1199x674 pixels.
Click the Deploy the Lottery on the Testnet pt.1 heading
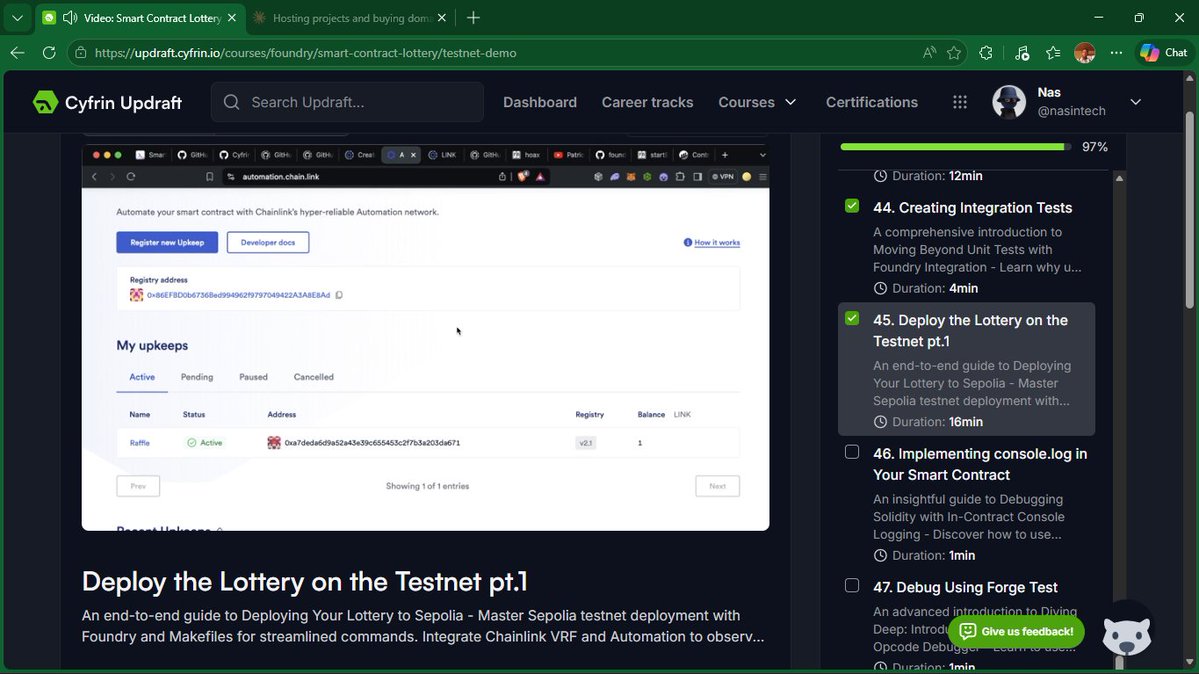pyautogui.click(x=304, y=581)
